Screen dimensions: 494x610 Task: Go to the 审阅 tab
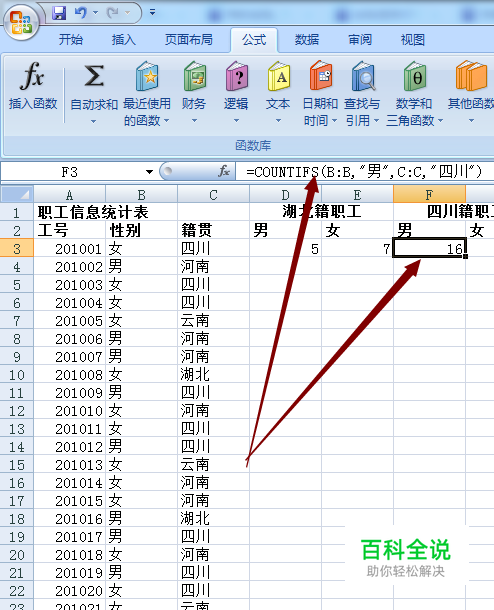(x=360, y=40)
